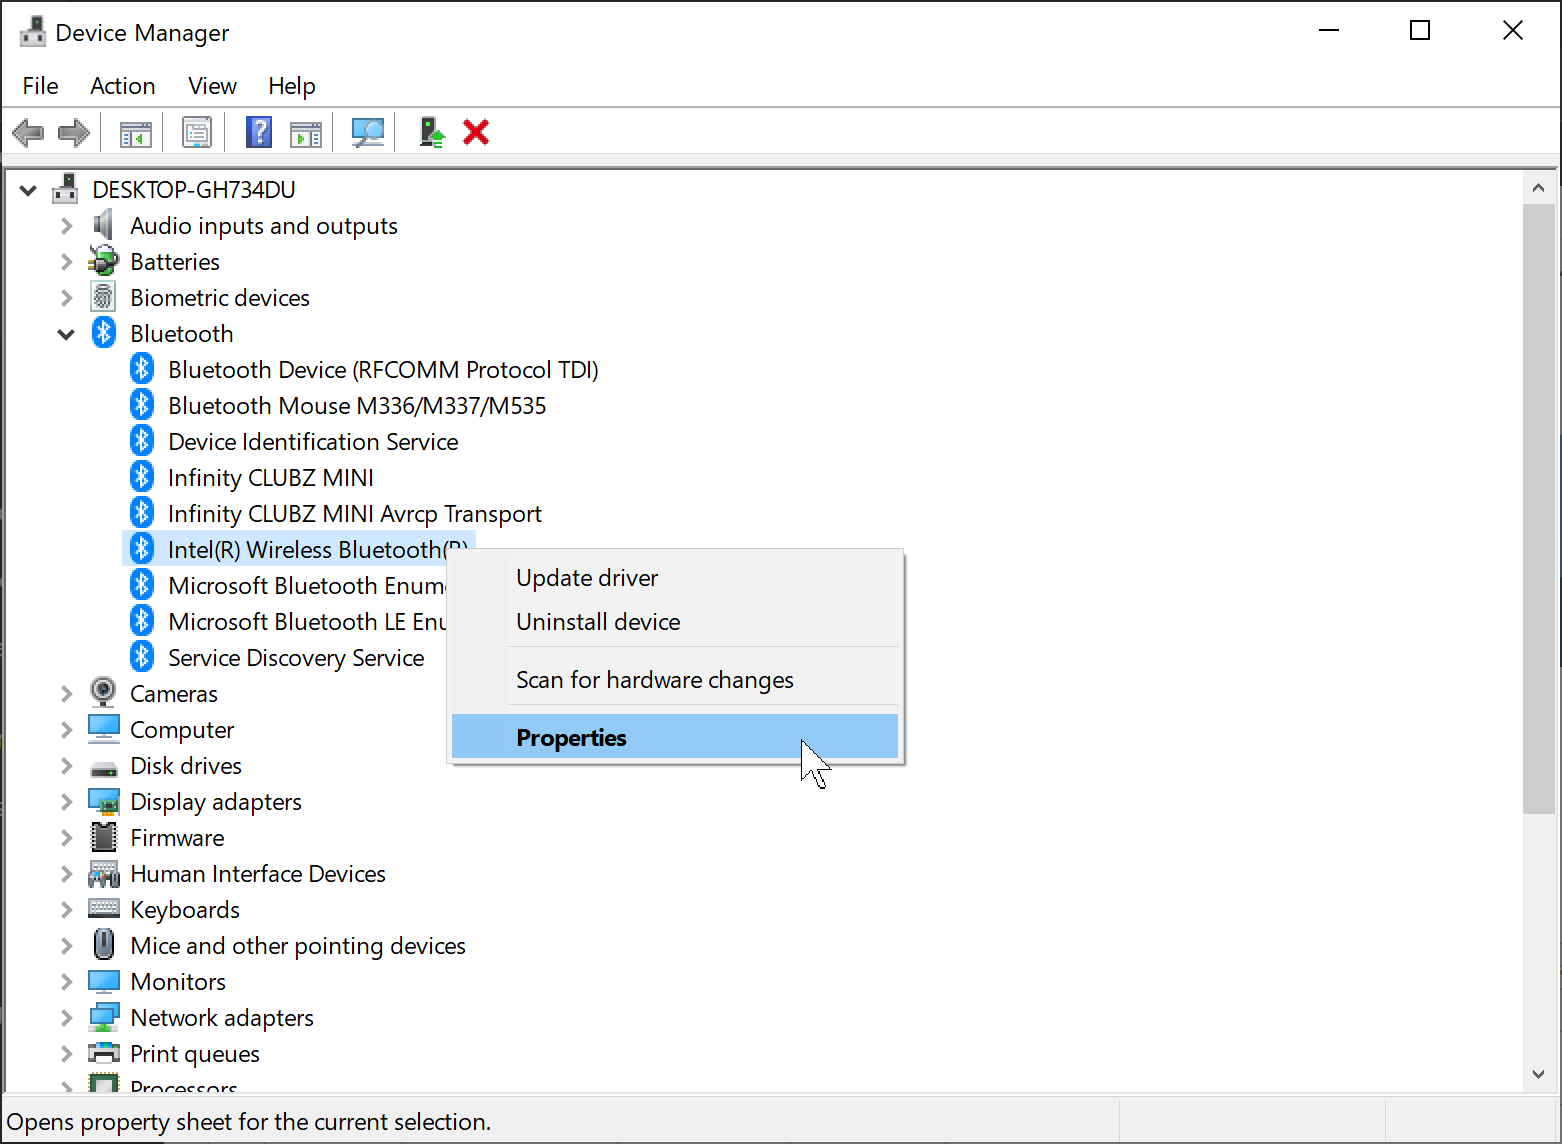The height and width of the screenshot is (1144, 1562).
Task: Click the DESKTOP-GH734DU computer icon
Action: click(66, 189)
